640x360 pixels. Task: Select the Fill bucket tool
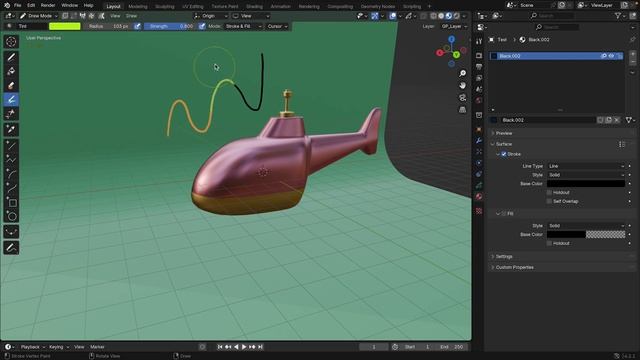tap(11, 71)
